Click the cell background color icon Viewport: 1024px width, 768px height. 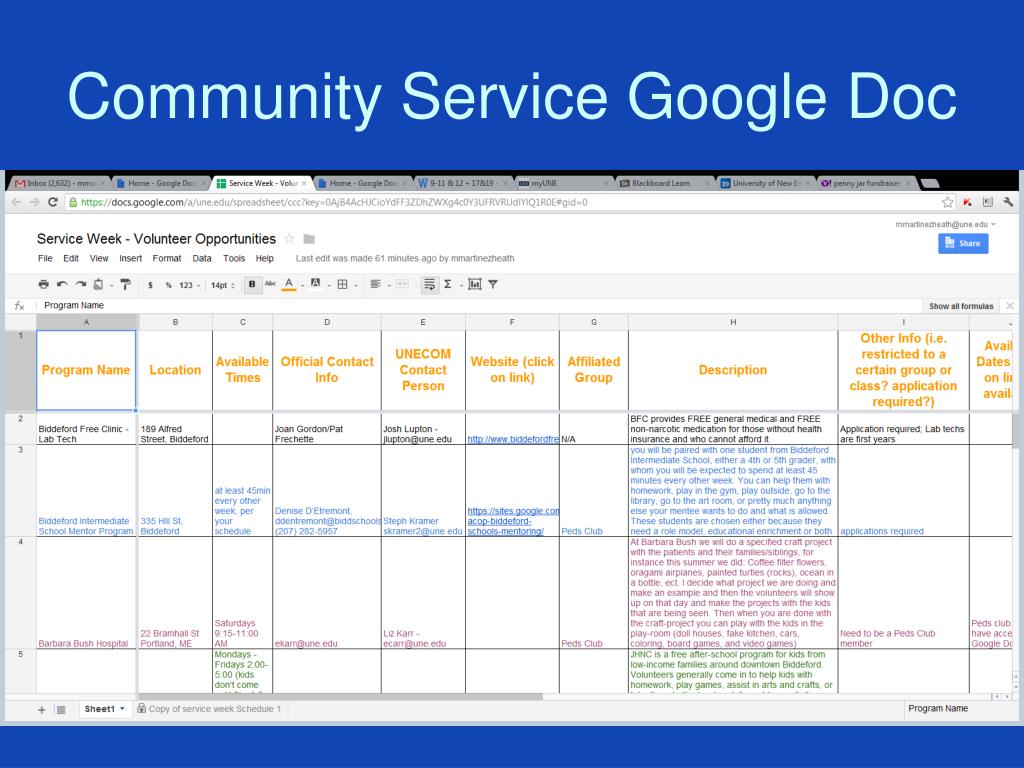315,283
